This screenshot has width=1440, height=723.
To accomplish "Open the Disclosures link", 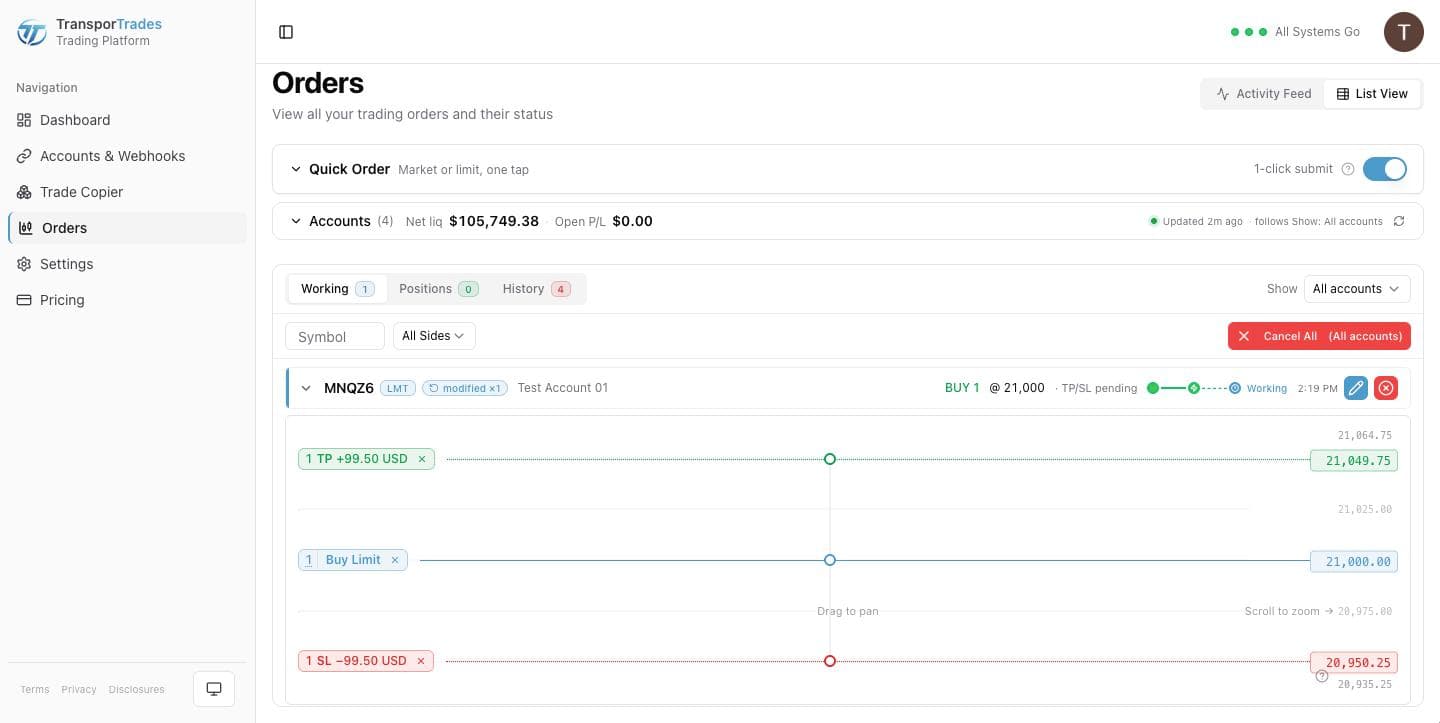I will pyautogui.click(x=137, y=689).
